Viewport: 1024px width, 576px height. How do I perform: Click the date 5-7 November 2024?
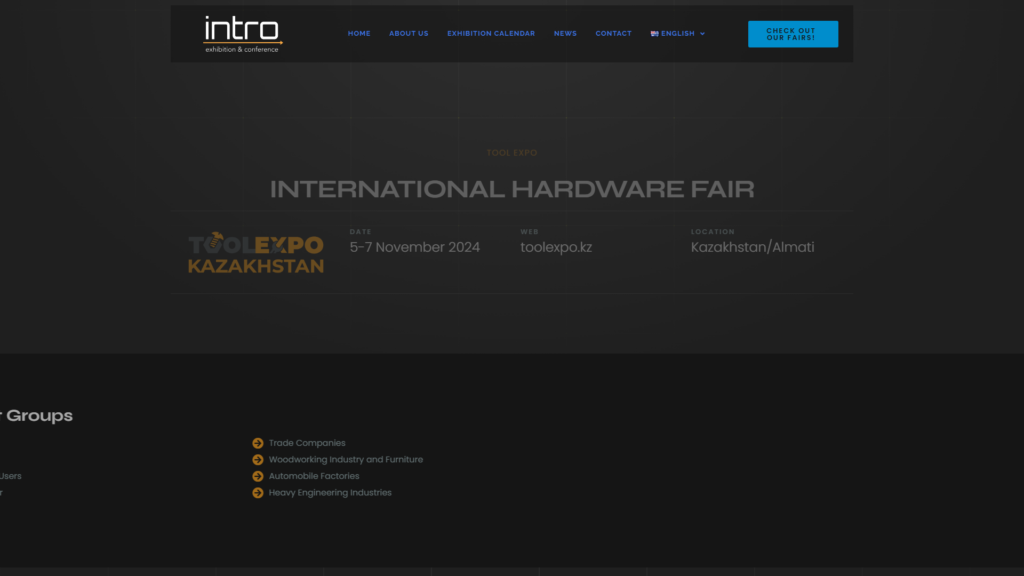415,248
